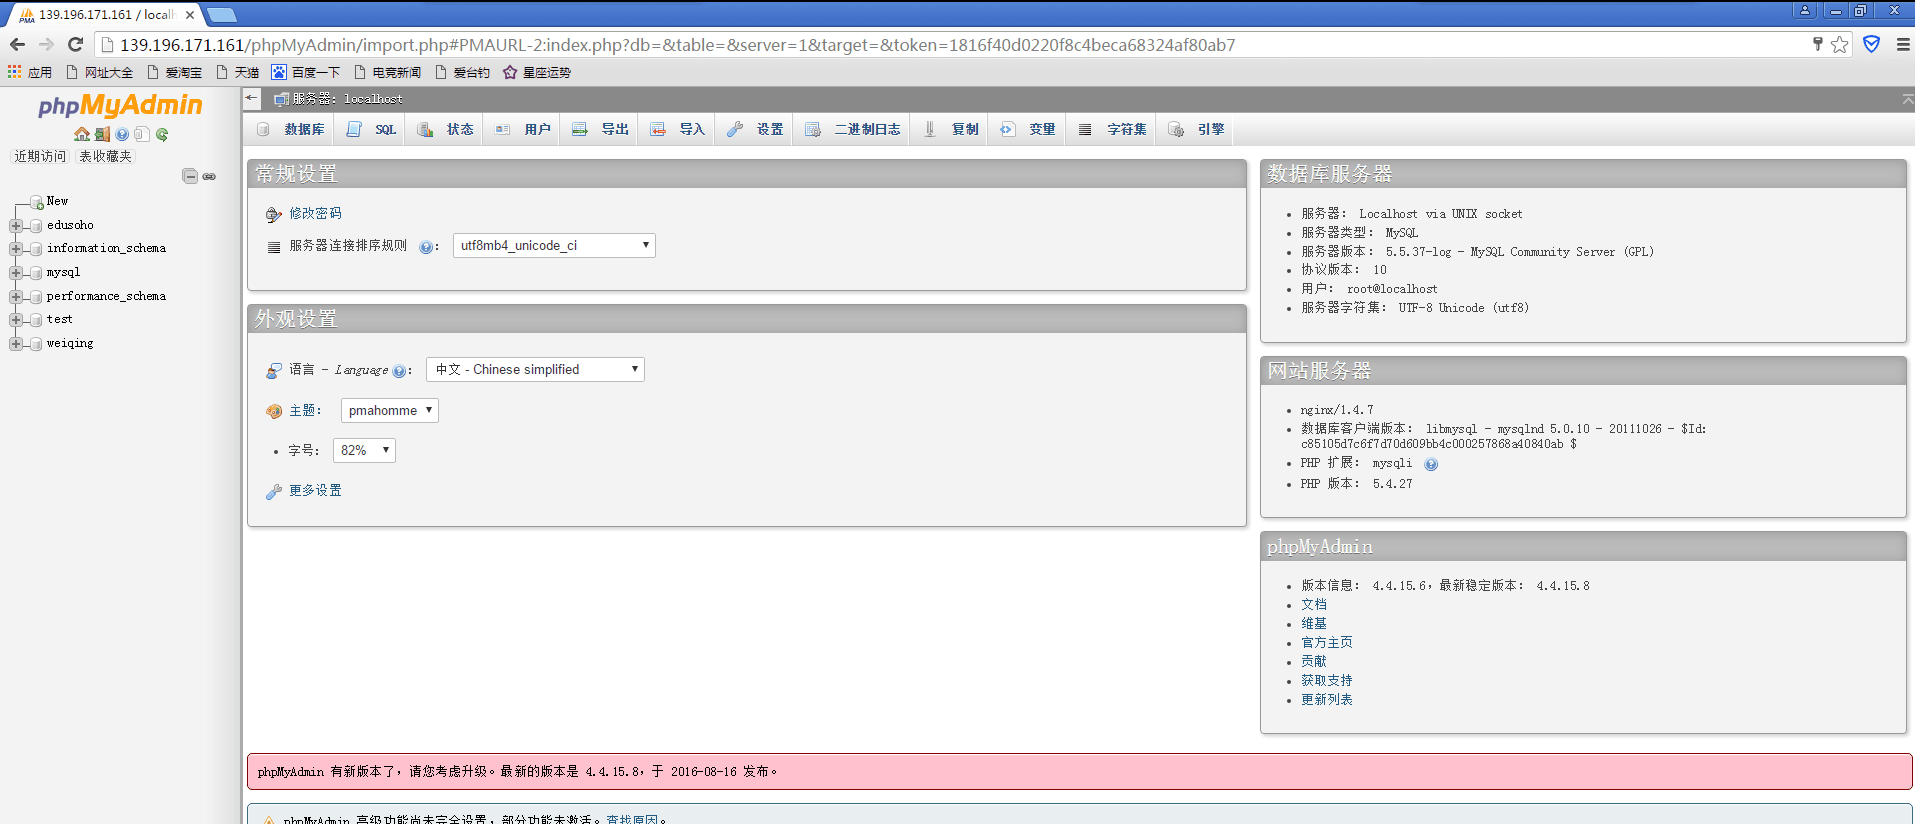Open the 更新列表 link
This screenshot has height=824, width=1915.
1327,699
